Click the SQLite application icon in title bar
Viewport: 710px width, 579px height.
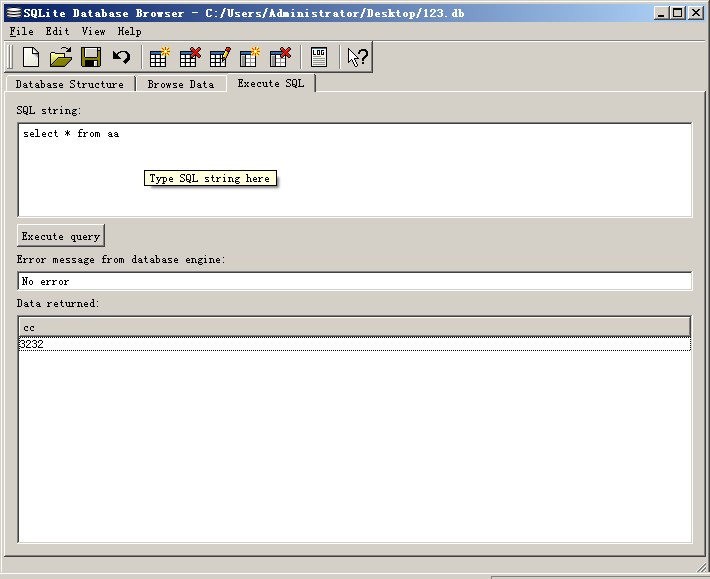coord(13,13)
